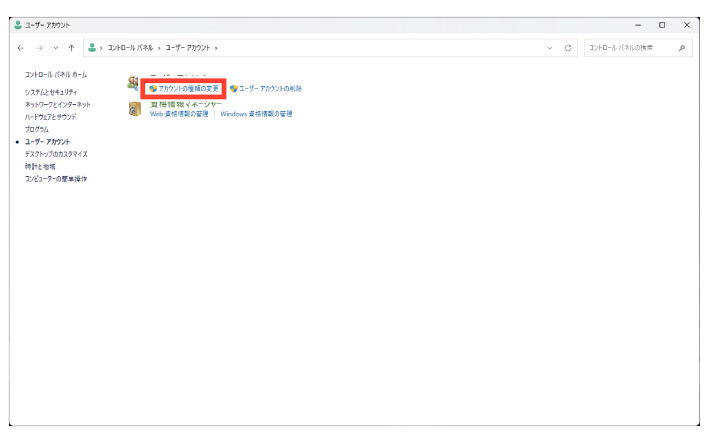Image resolution: width=708 pixels, height=443 pixels.
Task: Open ネットワークとインターネット in the sidebar
Action: pos(58,104)
